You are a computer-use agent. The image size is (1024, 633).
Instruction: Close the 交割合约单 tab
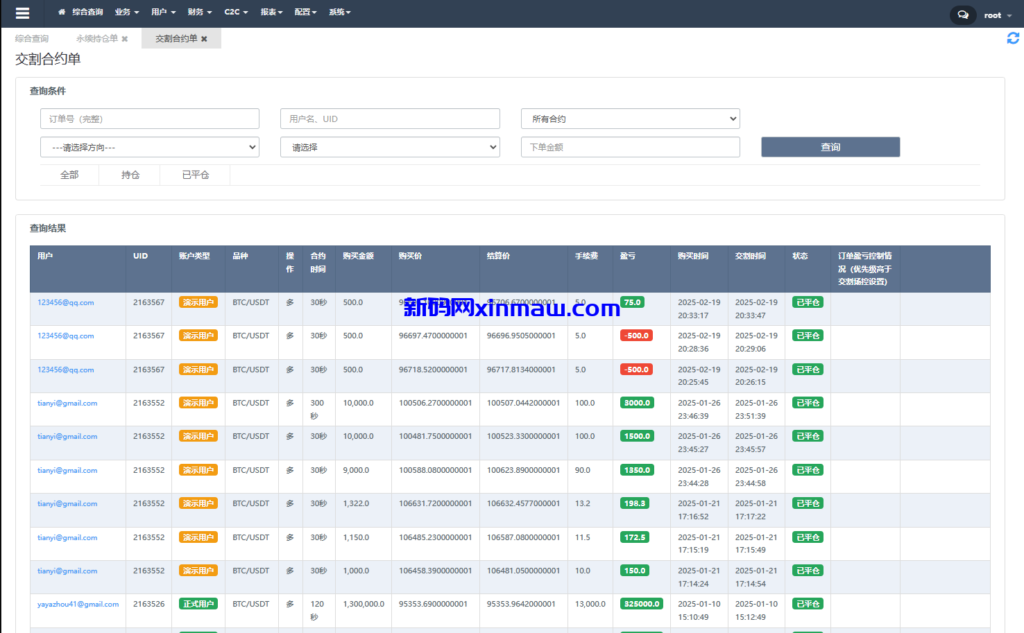point(204,39)
